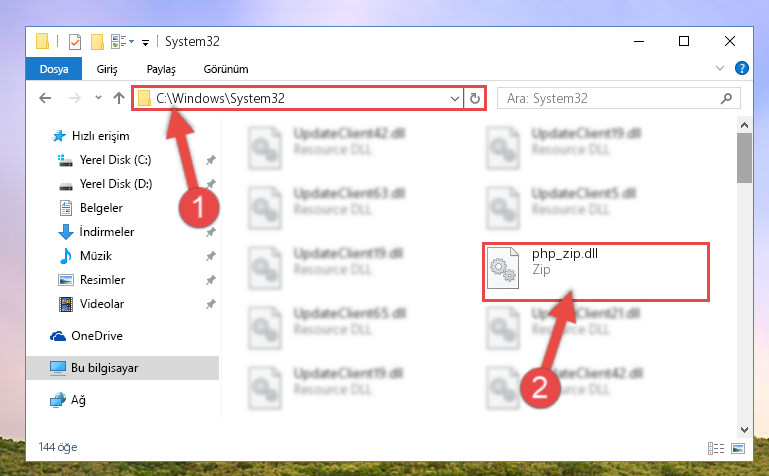Open the help question mark icon
769x476 pixels.
coord(742,68)
